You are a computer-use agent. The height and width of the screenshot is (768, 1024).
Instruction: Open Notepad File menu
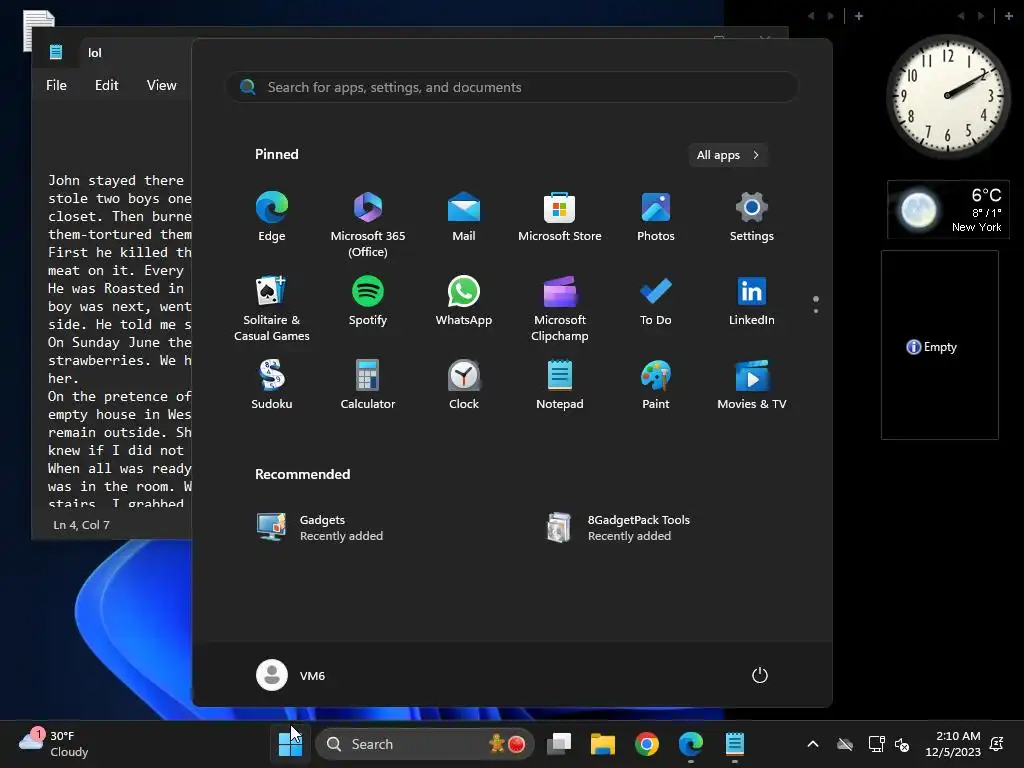point(56,85)
